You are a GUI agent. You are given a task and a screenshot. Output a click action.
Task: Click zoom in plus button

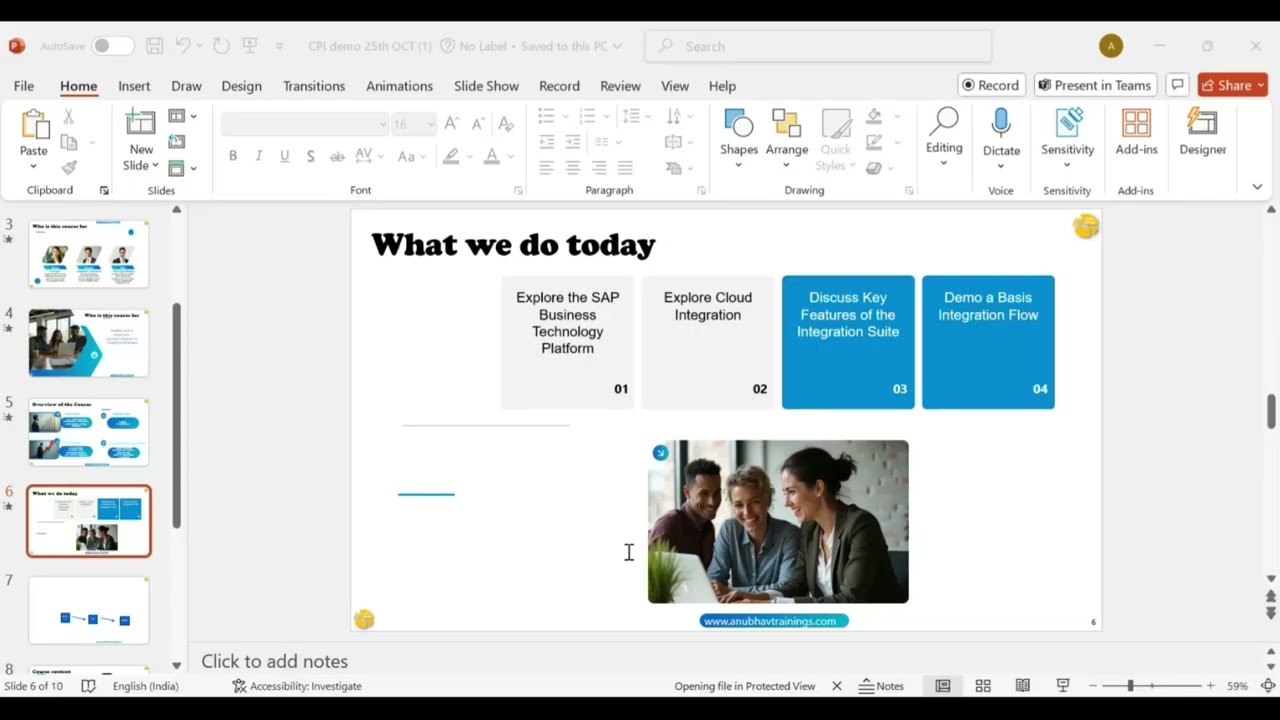coord(1210,686)
